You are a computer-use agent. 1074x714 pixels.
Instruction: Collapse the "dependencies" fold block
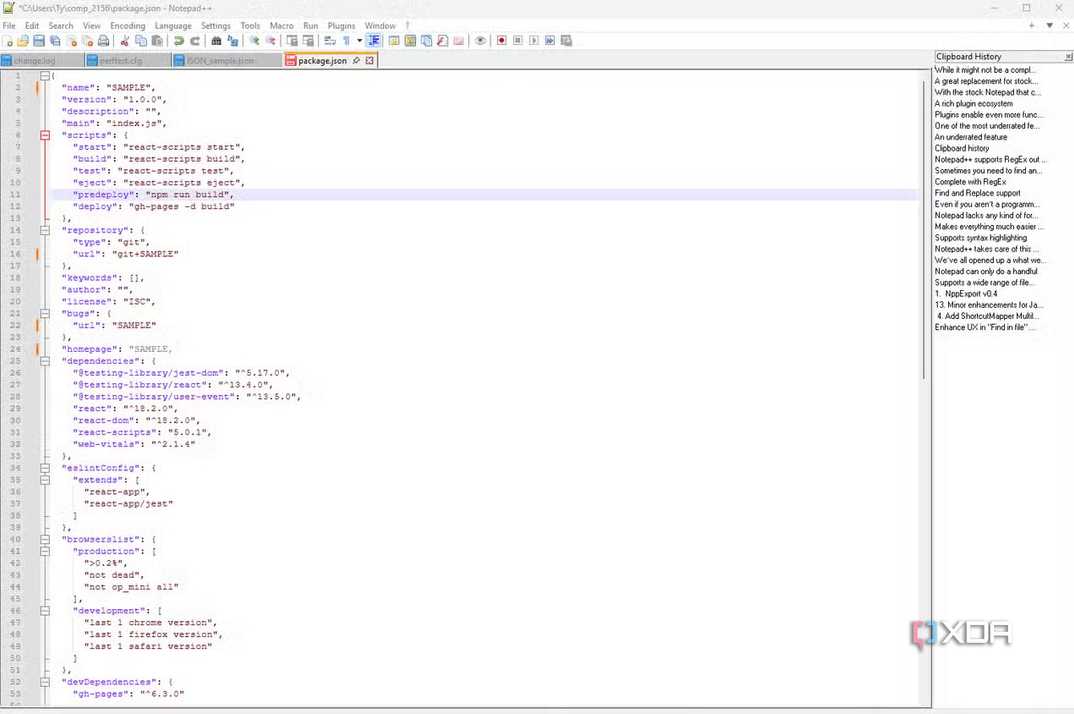coord(45,361)
